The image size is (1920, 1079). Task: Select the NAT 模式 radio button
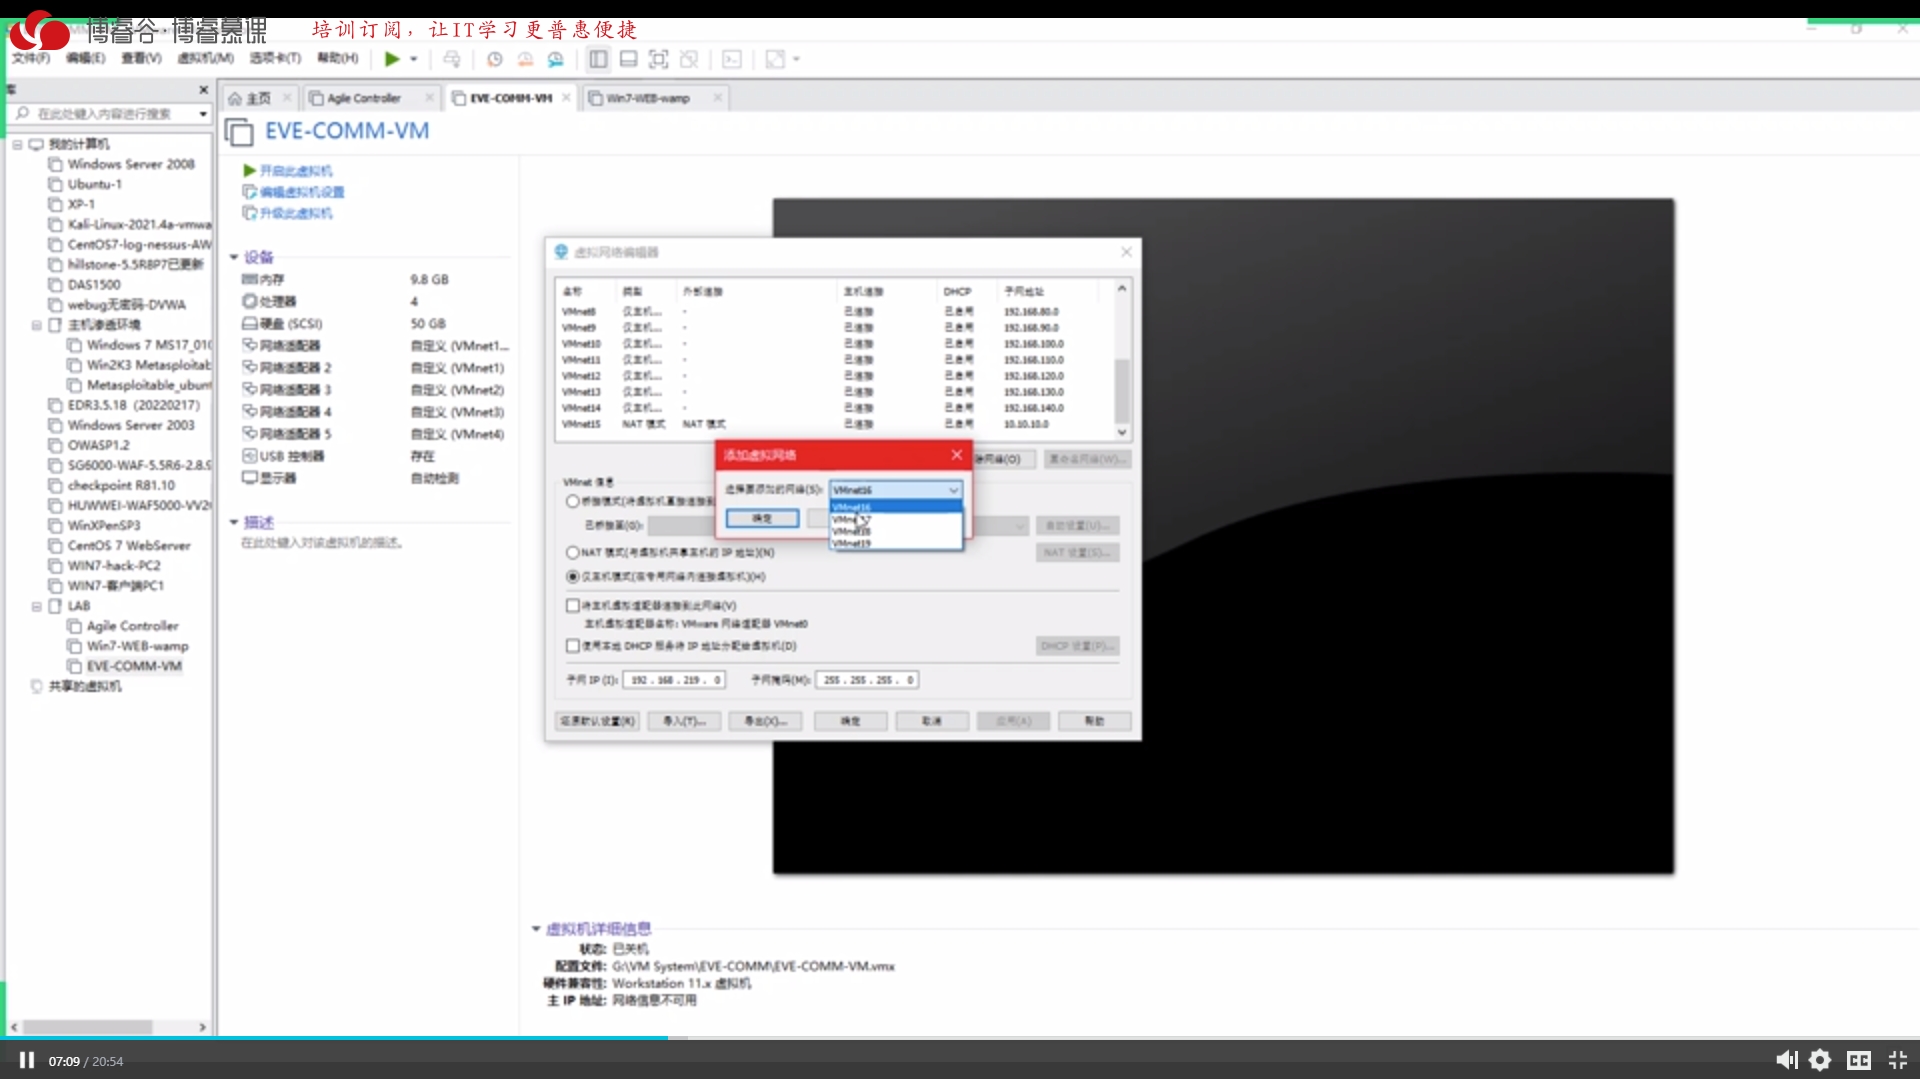pyautogui.click(x=573, y=552)
